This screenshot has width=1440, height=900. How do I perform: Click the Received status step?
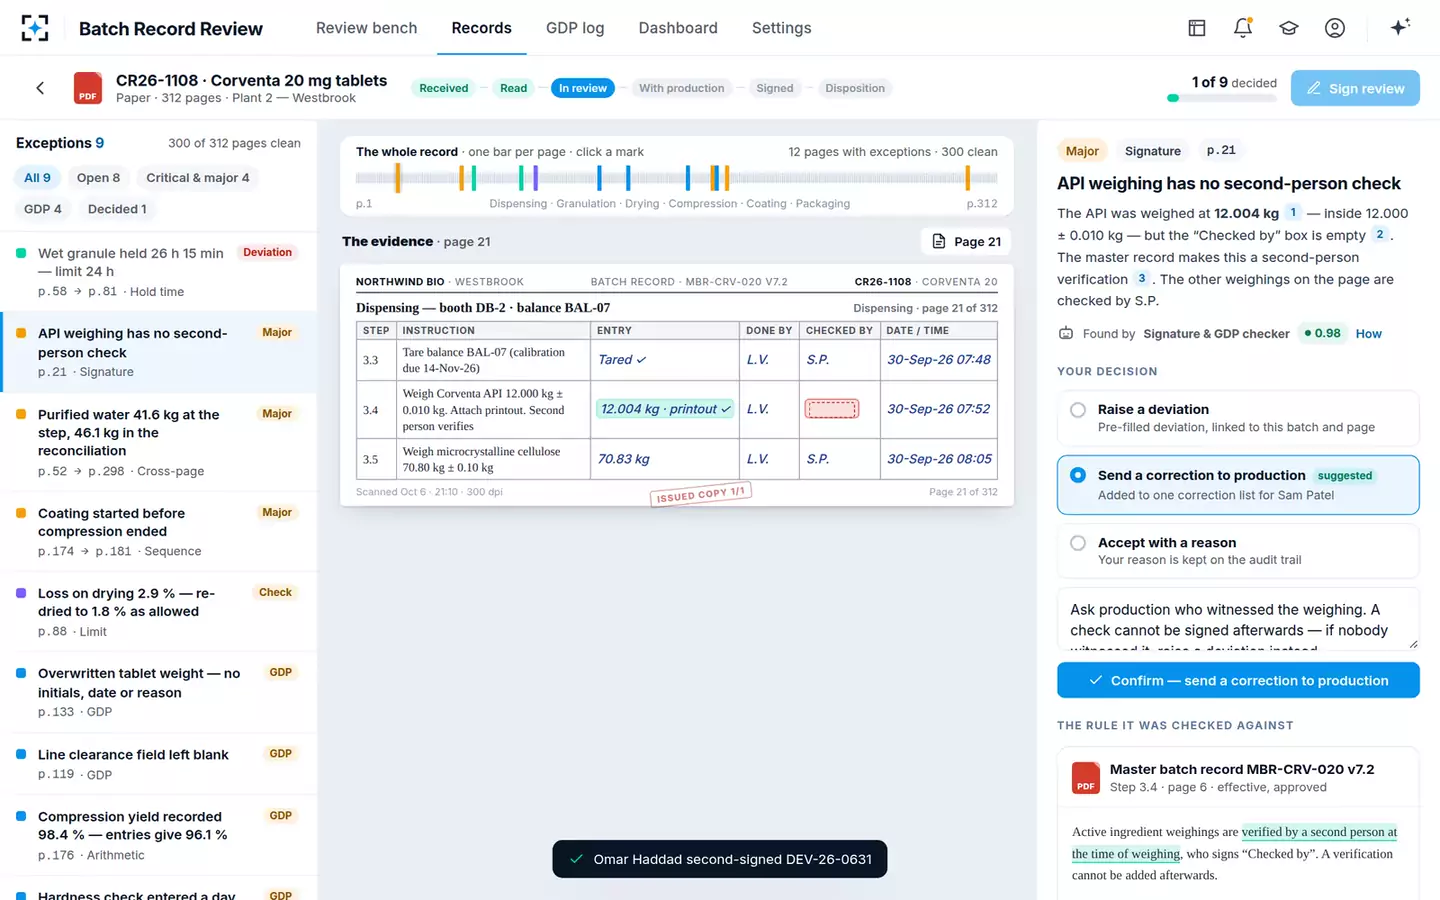tap(444, 88)
